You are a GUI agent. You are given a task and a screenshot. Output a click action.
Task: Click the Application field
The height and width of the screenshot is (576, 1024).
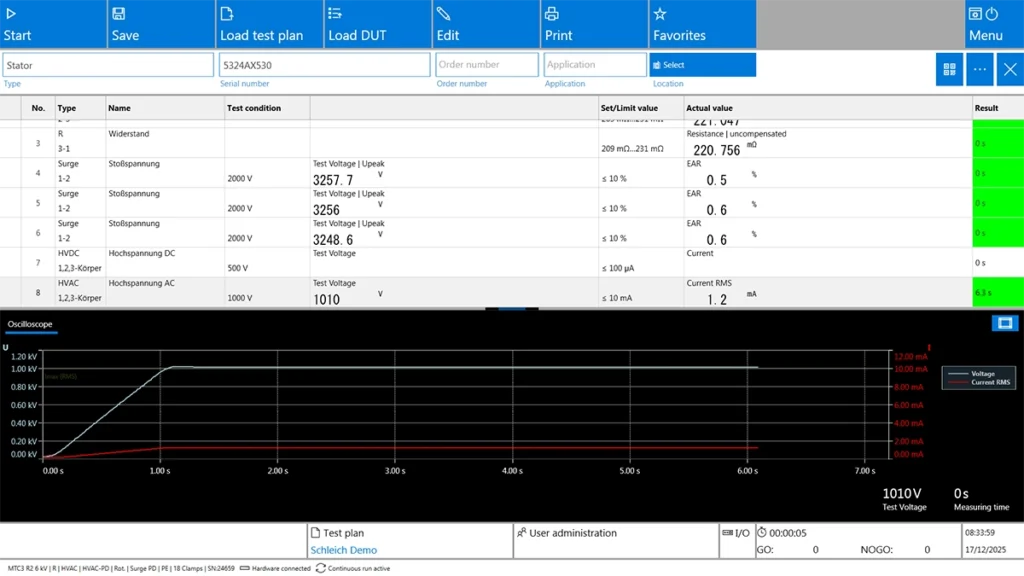coord(595,65)
